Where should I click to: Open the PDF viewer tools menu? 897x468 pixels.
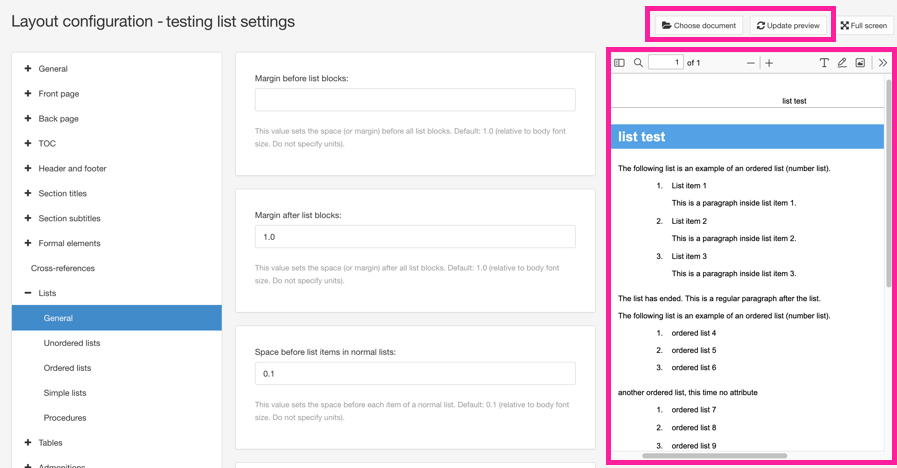(x=882, y=63)
